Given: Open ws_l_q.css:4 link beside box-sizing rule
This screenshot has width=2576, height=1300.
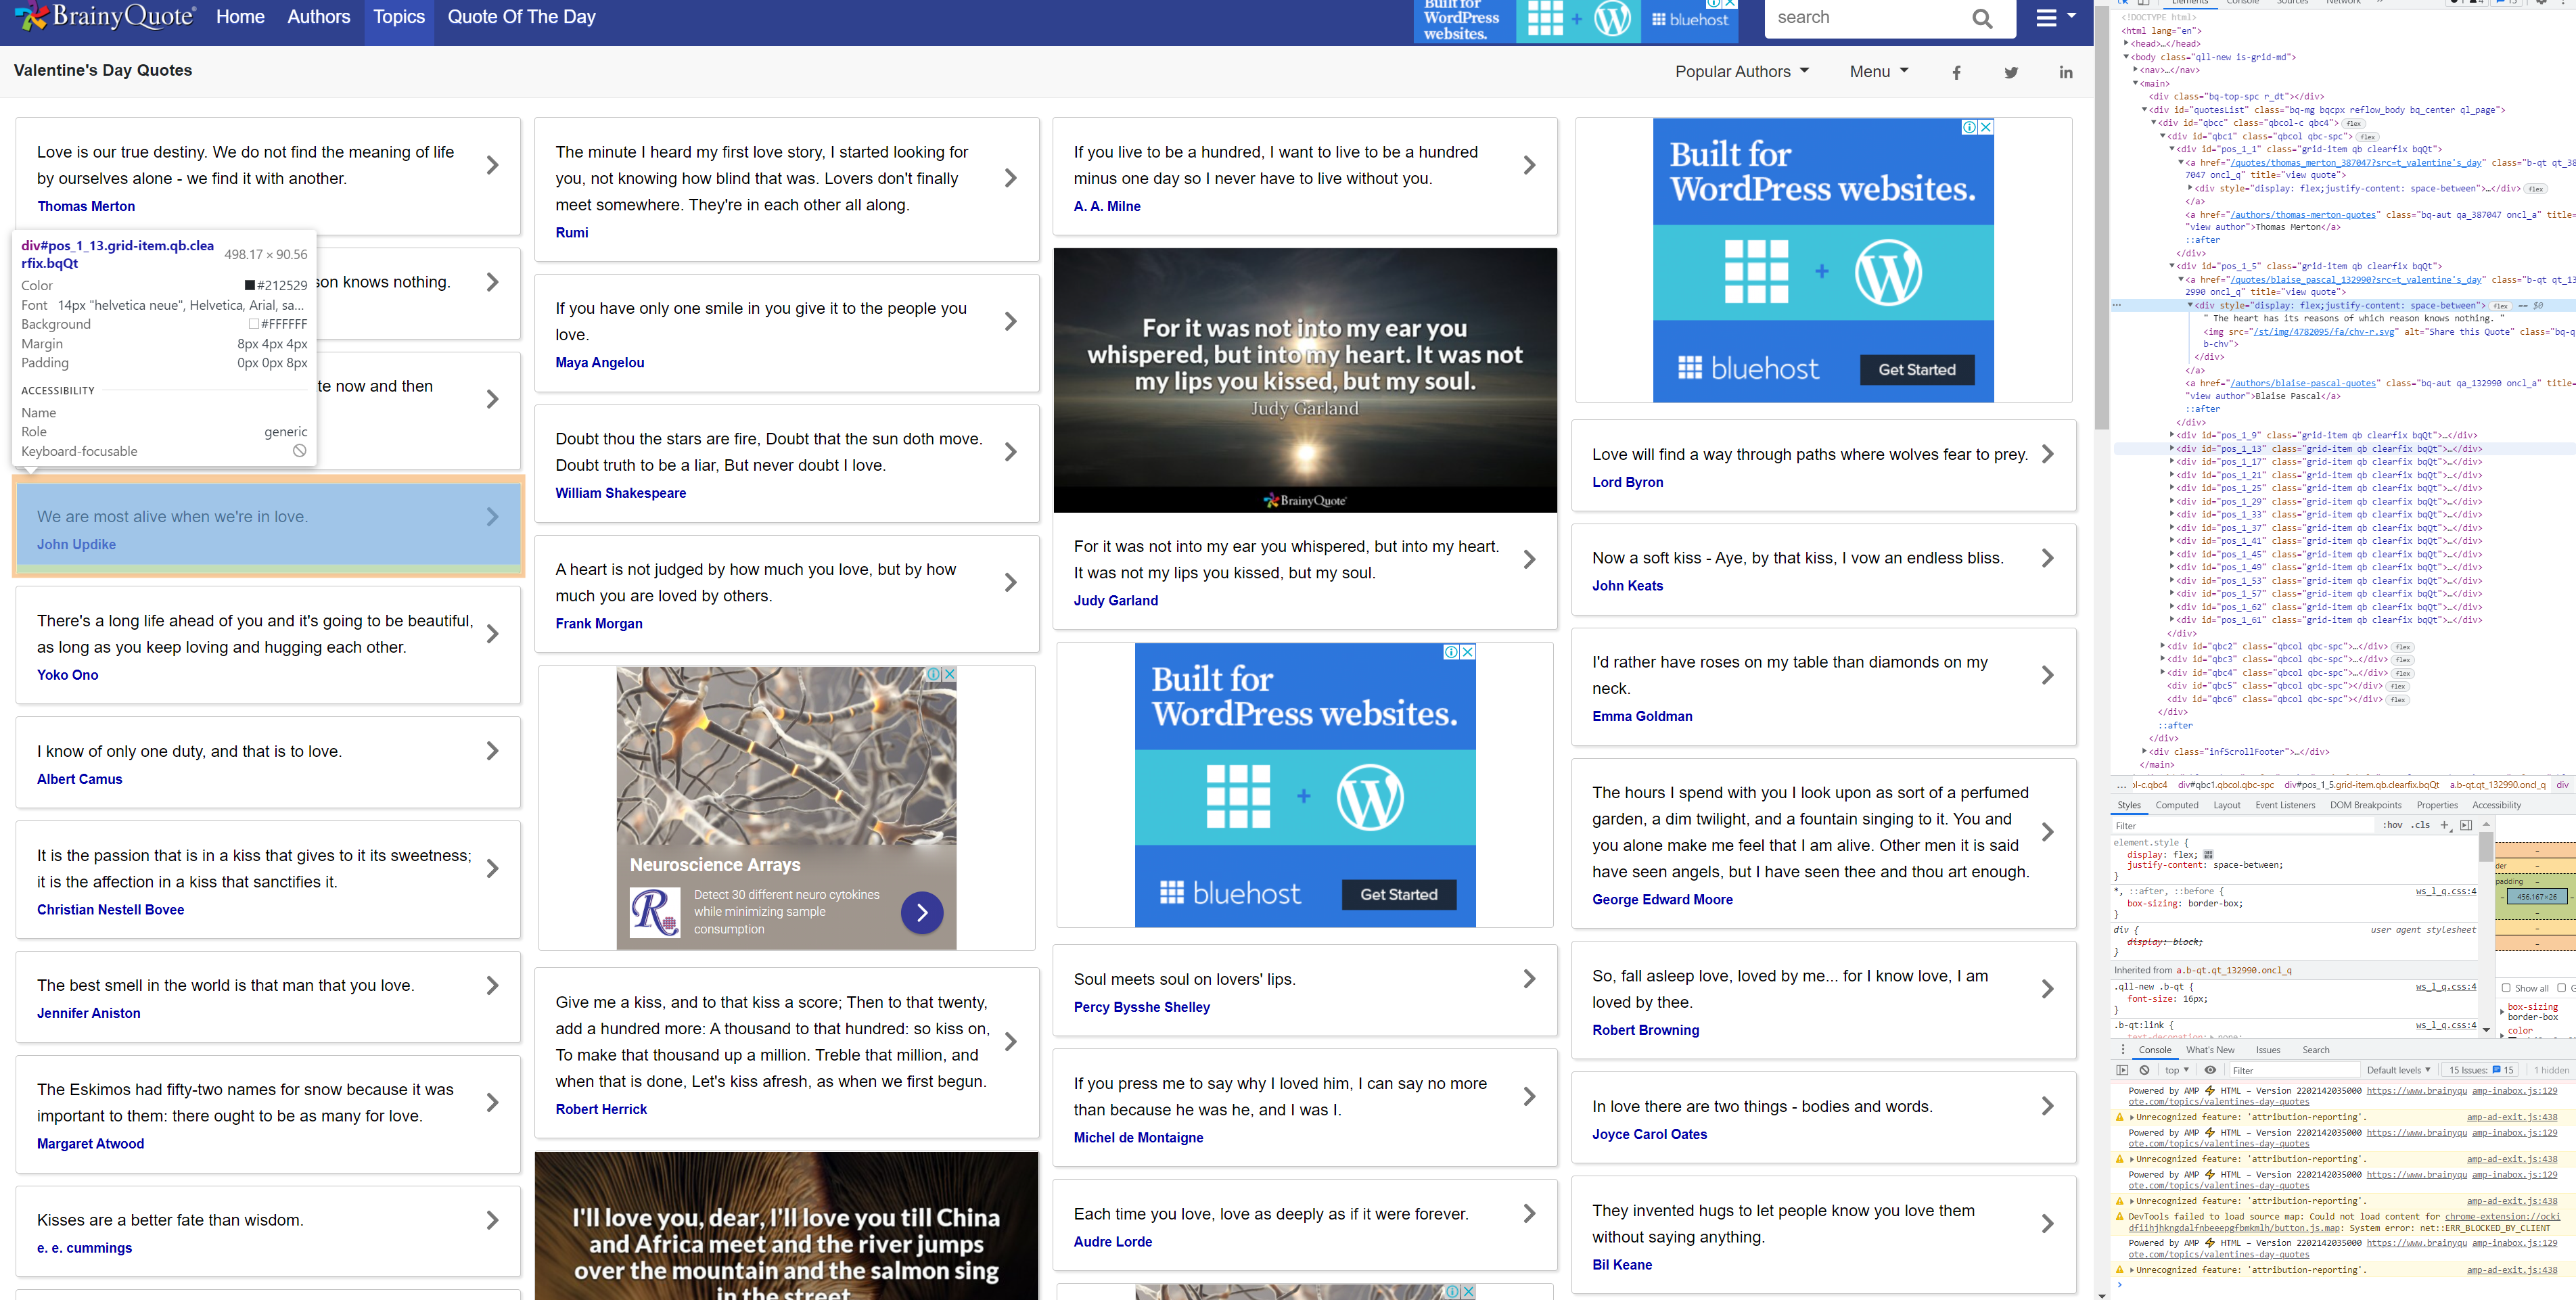Looking at the screenshot, I should [2446, 891].
